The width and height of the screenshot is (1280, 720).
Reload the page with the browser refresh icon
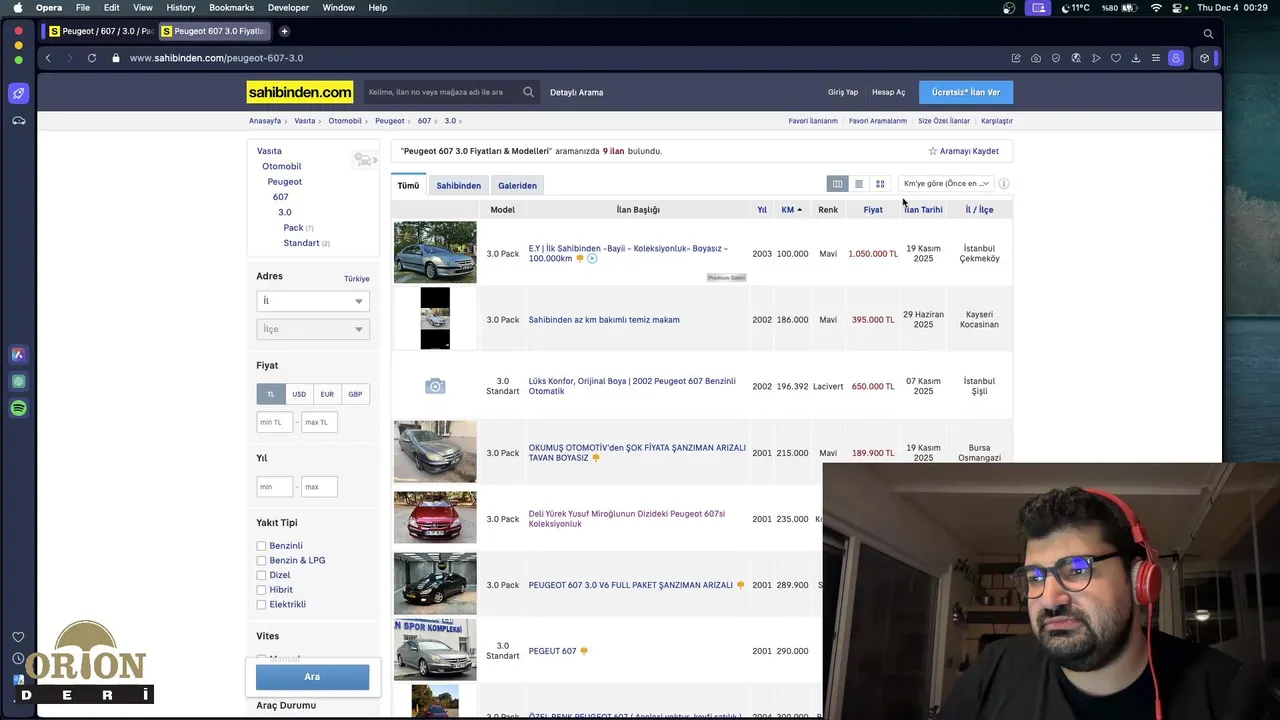tap(92, 58)
